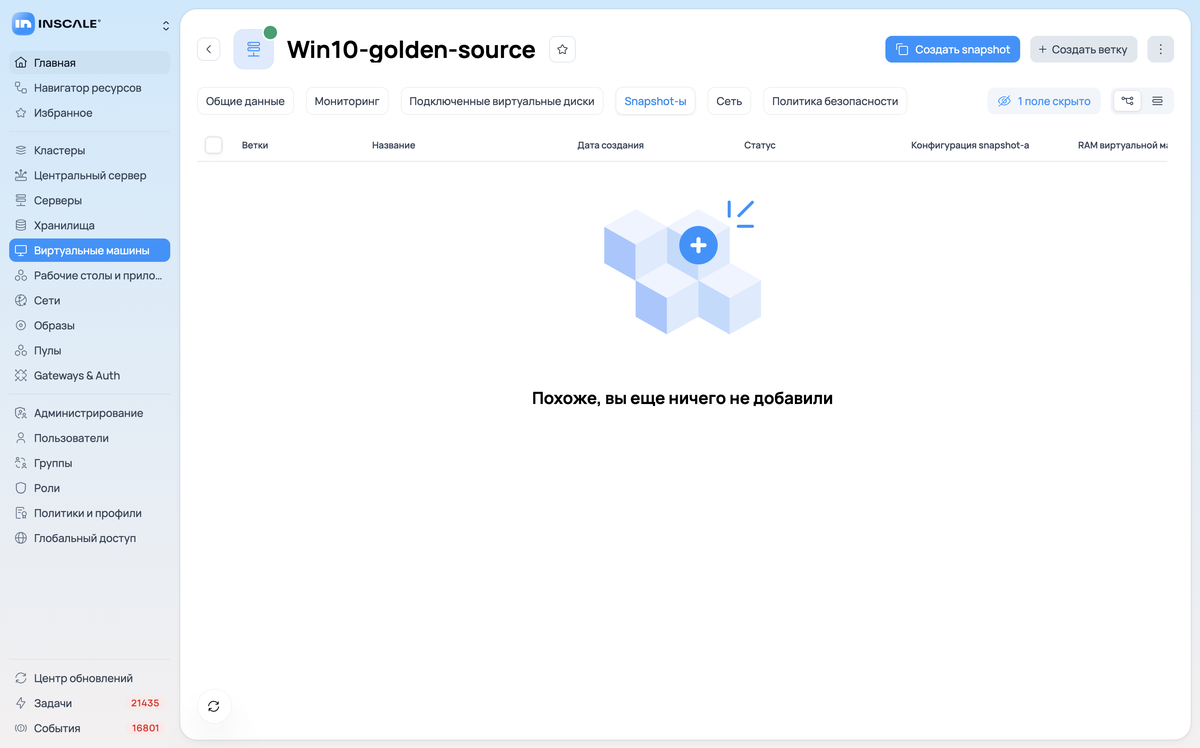Open Задачи with 21435 badge
Viewport: 1200px width, 748px height.
(x=90, y=704)
